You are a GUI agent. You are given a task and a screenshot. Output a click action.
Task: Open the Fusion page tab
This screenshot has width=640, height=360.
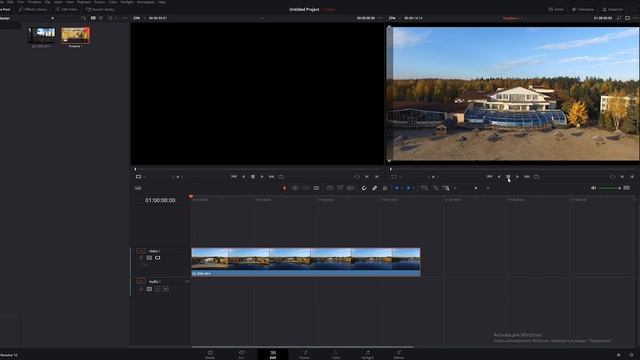pos(304,354)
